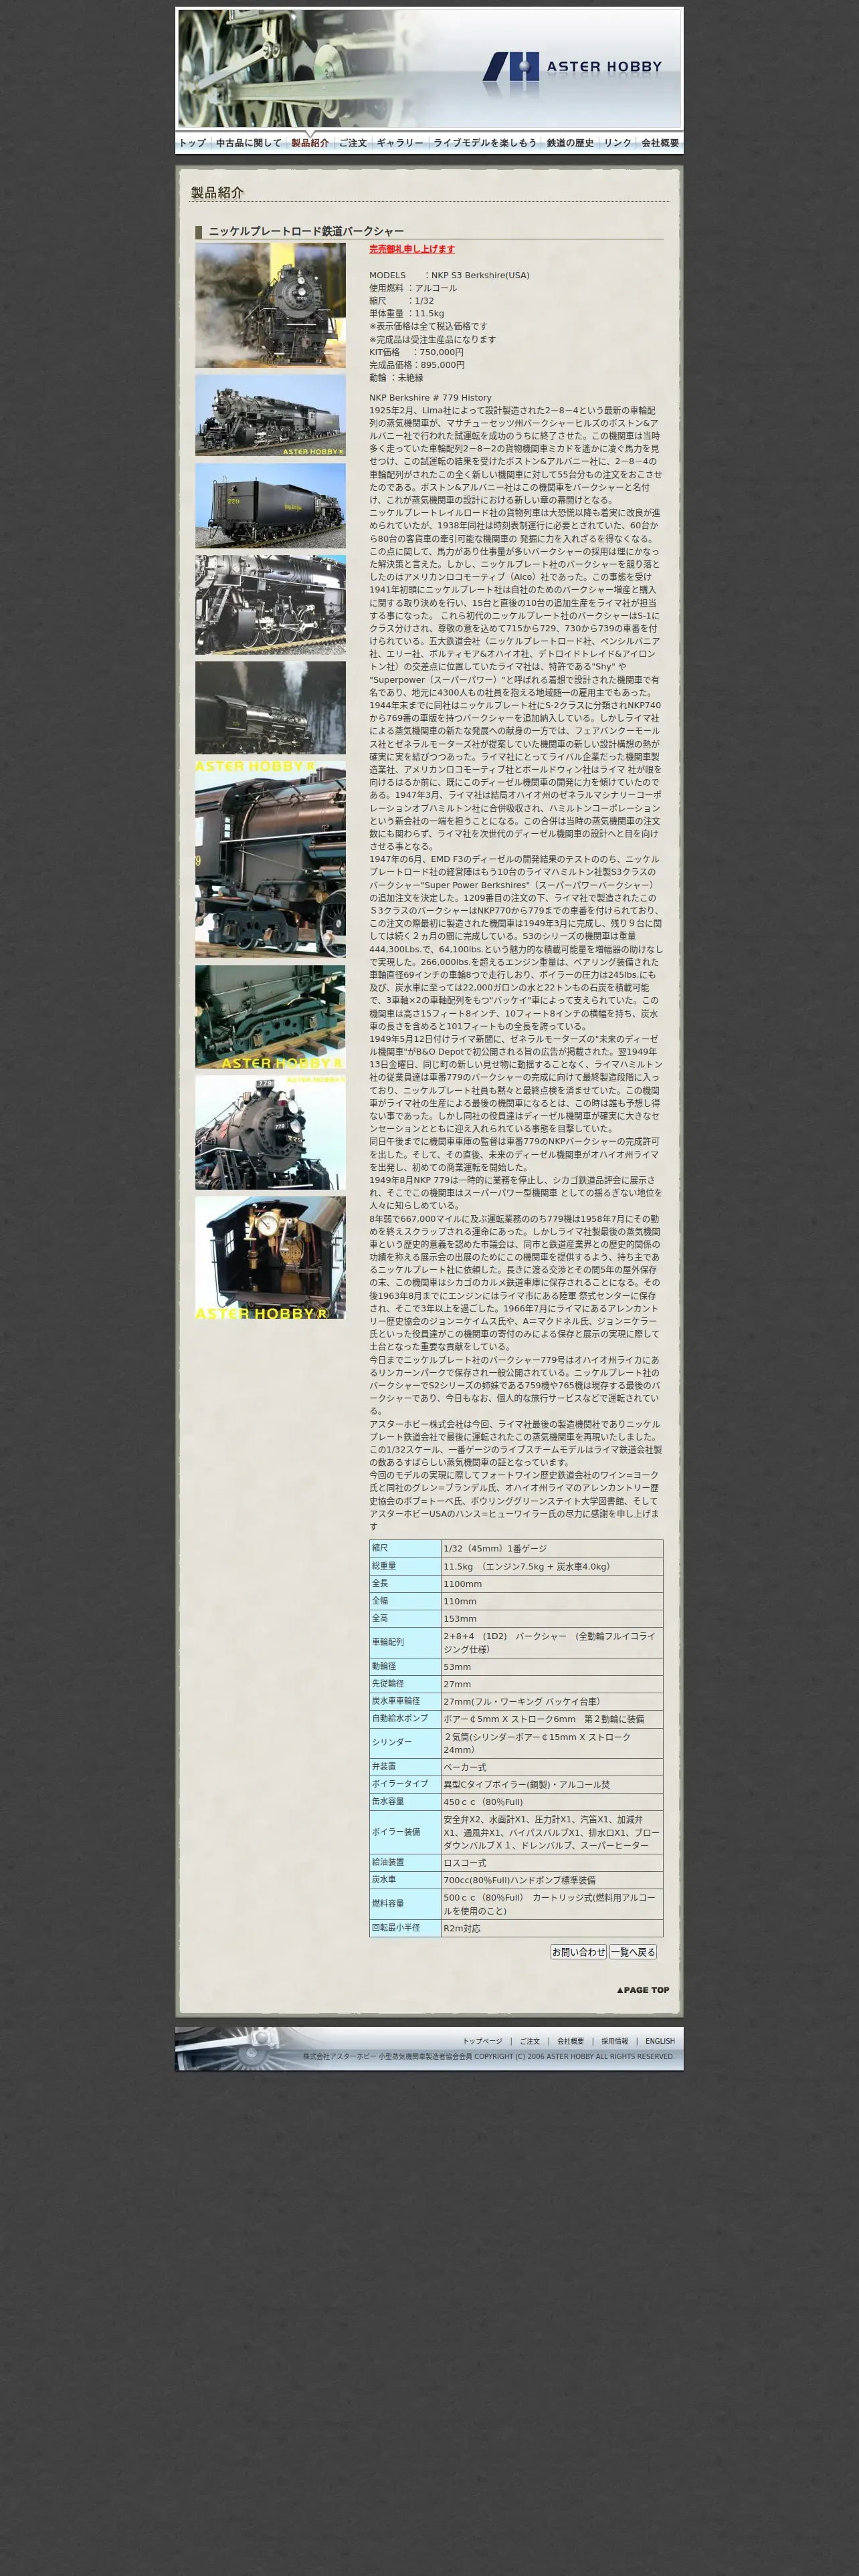Click the '11.5kg（エンジン7.5kg + 炭水車4.0kg）' cell
The image size is (859, 2576).
tap(552, 1566)
